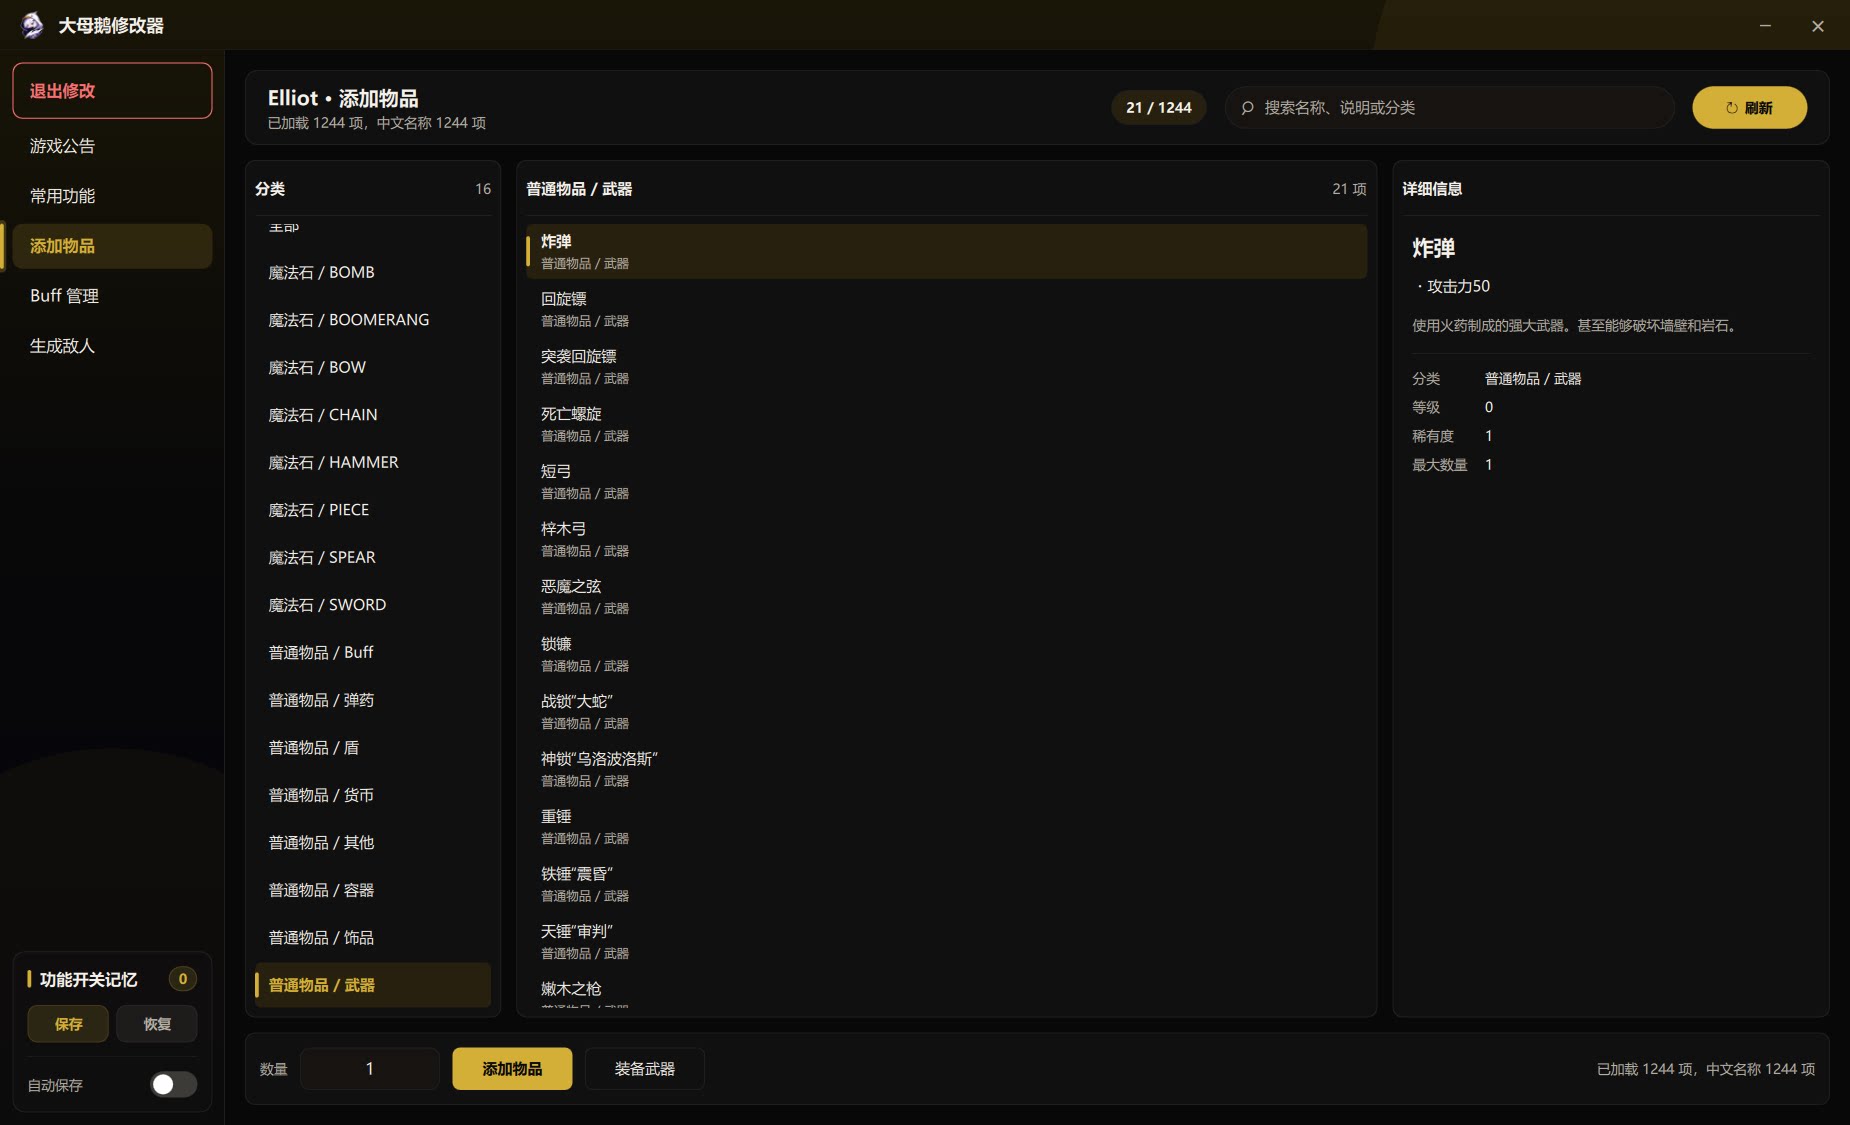Toggle the 自动保存 switch
The height and width of the screenshot is (1125, 1850).
coord(173,1085)
